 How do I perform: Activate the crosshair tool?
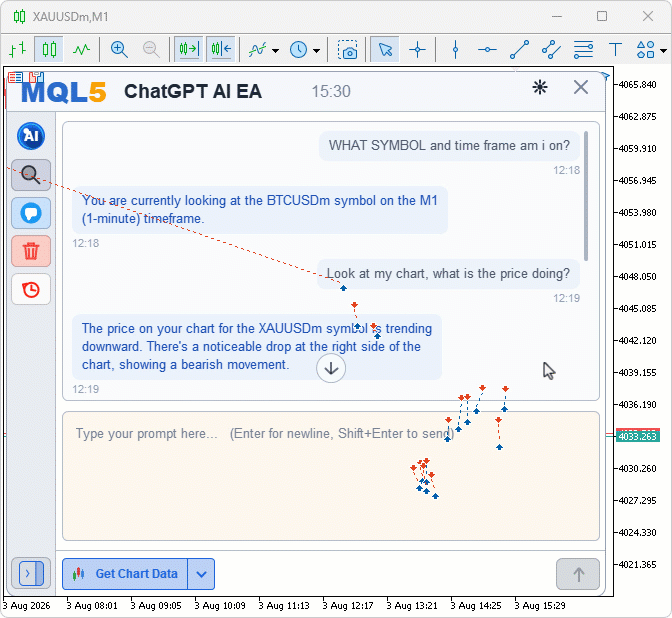pyautogui.click(x=417, y=50)
